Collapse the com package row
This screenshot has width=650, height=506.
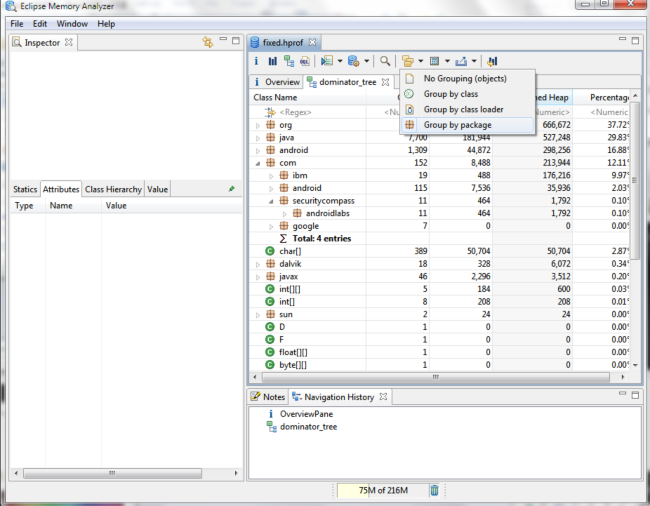pos(258,163)
